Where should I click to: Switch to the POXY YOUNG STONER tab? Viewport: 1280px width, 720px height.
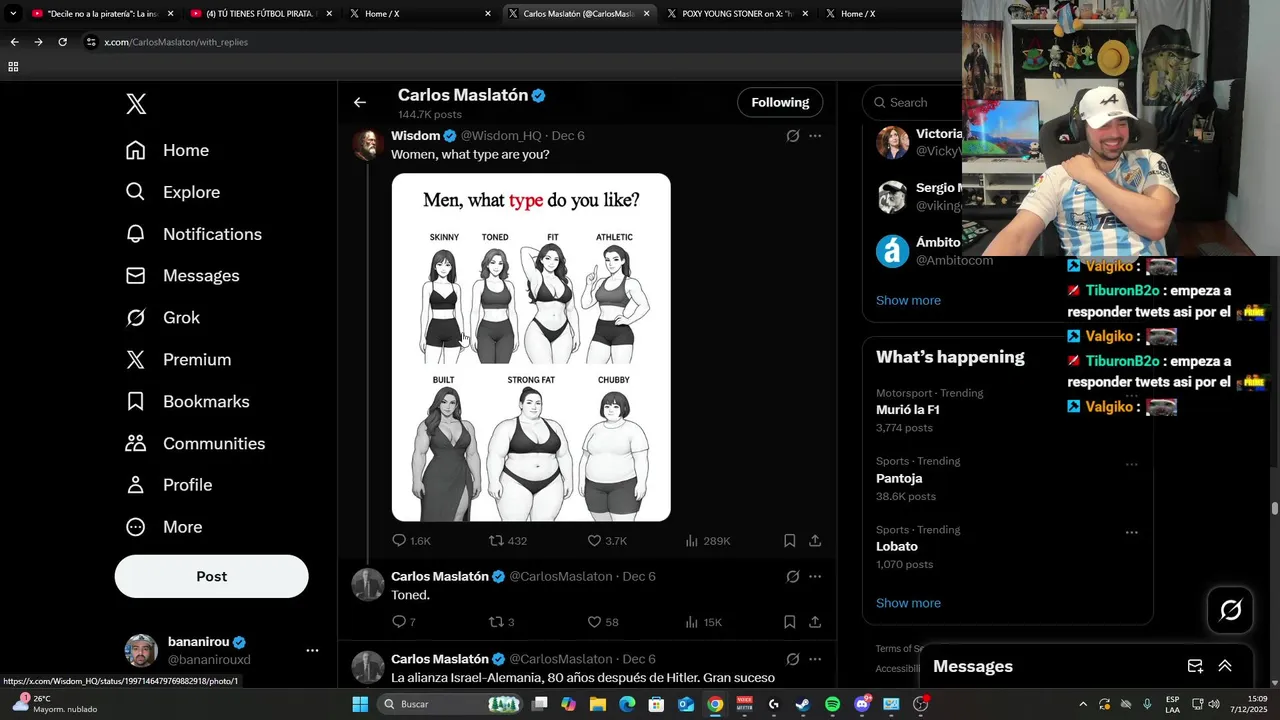[x=738, y=14]
